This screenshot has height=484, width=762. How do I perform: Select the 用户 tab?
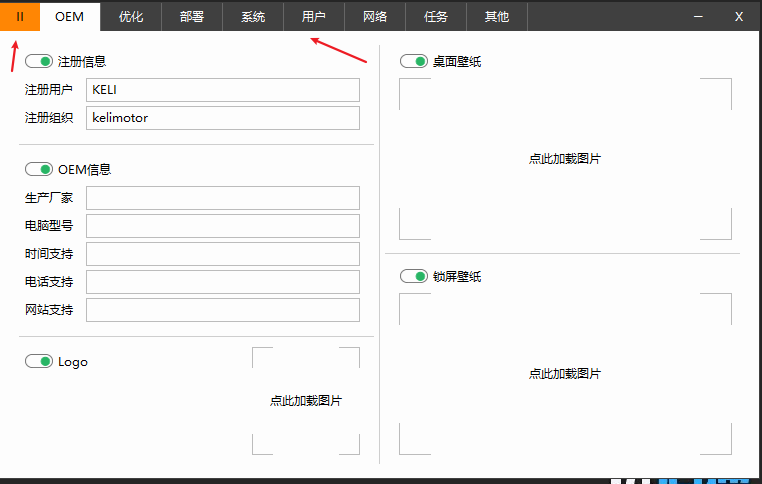click(x=314, y=17)
